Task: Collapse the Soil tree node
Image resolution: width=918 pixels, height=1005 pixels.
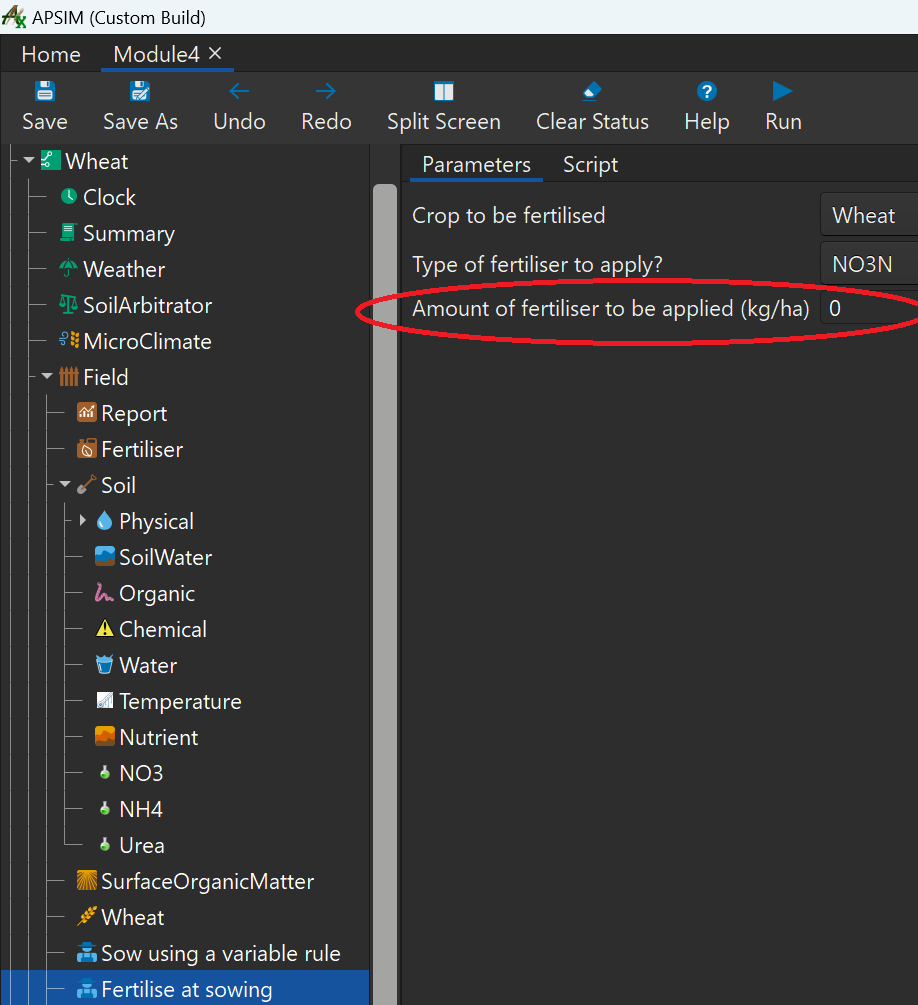Action: pos(65,484)
